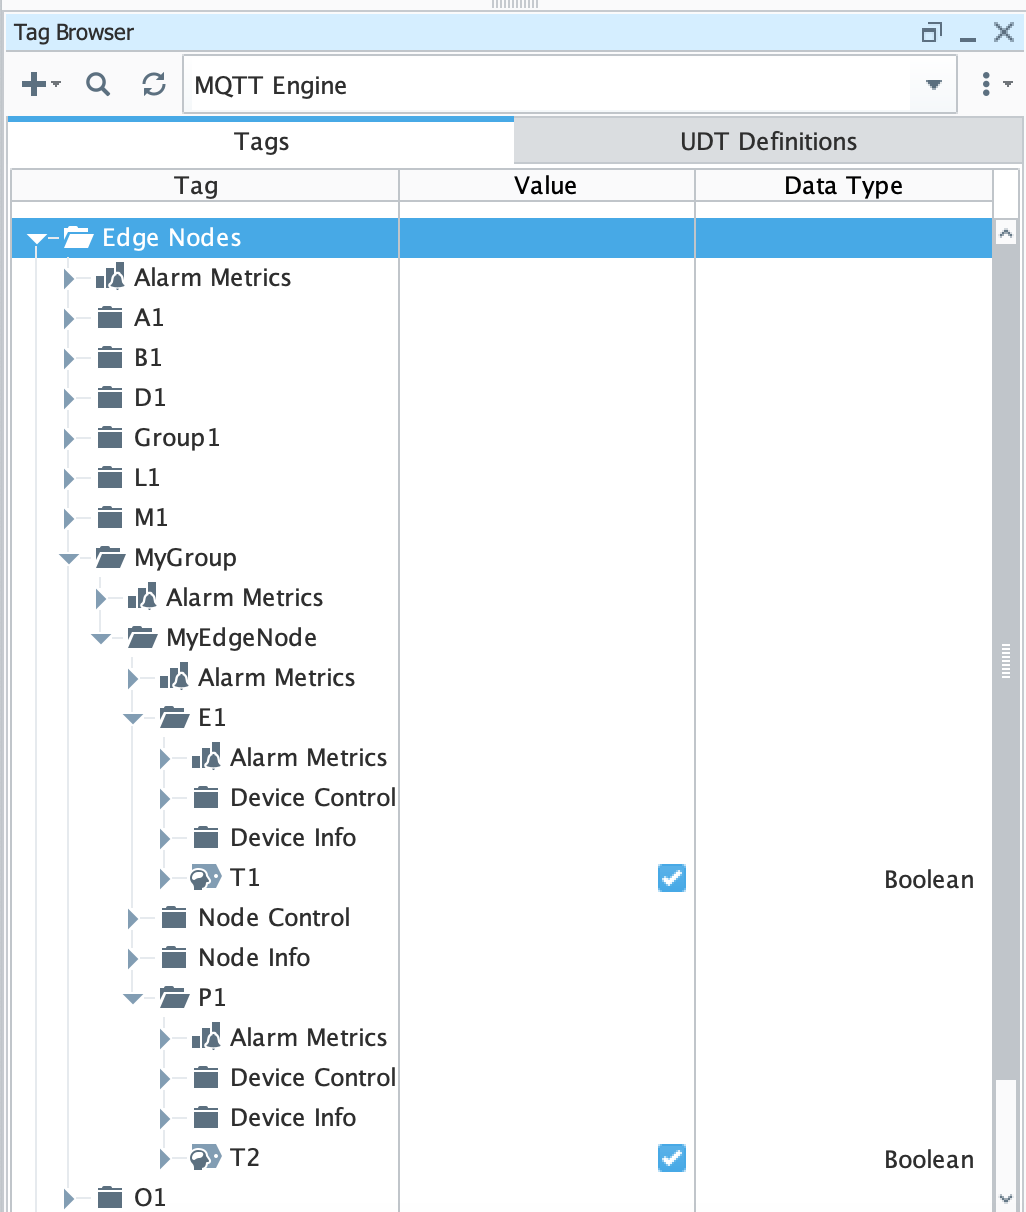Click the add tag plus icon
Image resolution: width=1026 pixels, height=1212 pixels.
tap(34, 85)
